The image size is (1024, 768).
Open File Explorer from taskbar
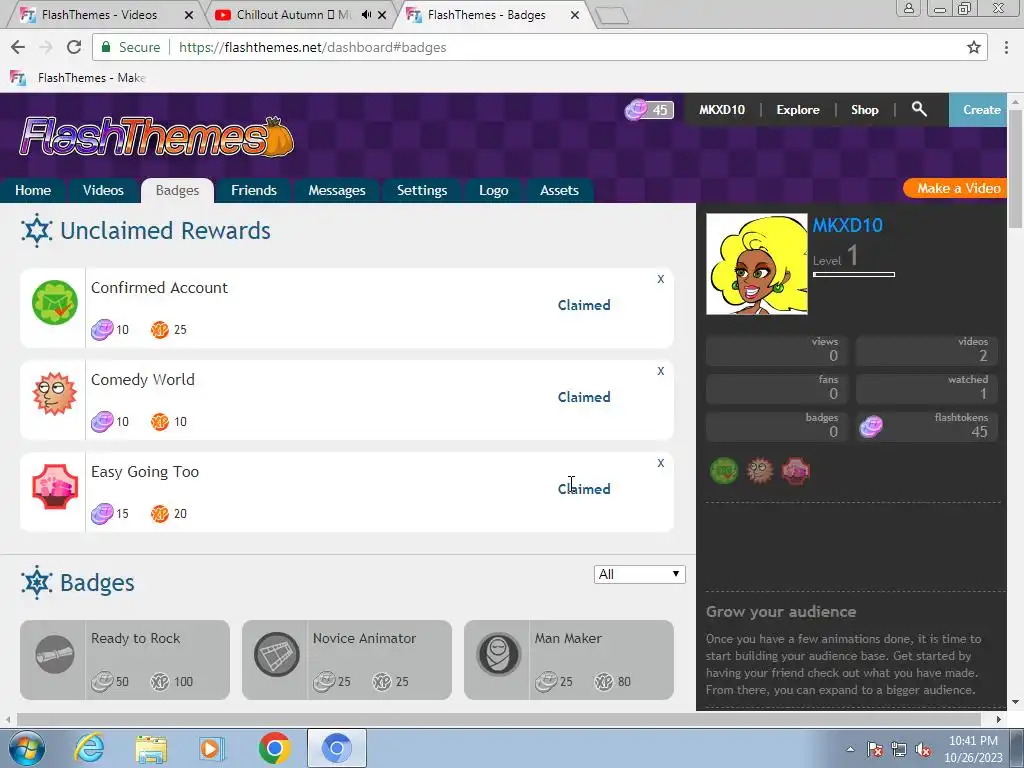[x=151, y=748]
